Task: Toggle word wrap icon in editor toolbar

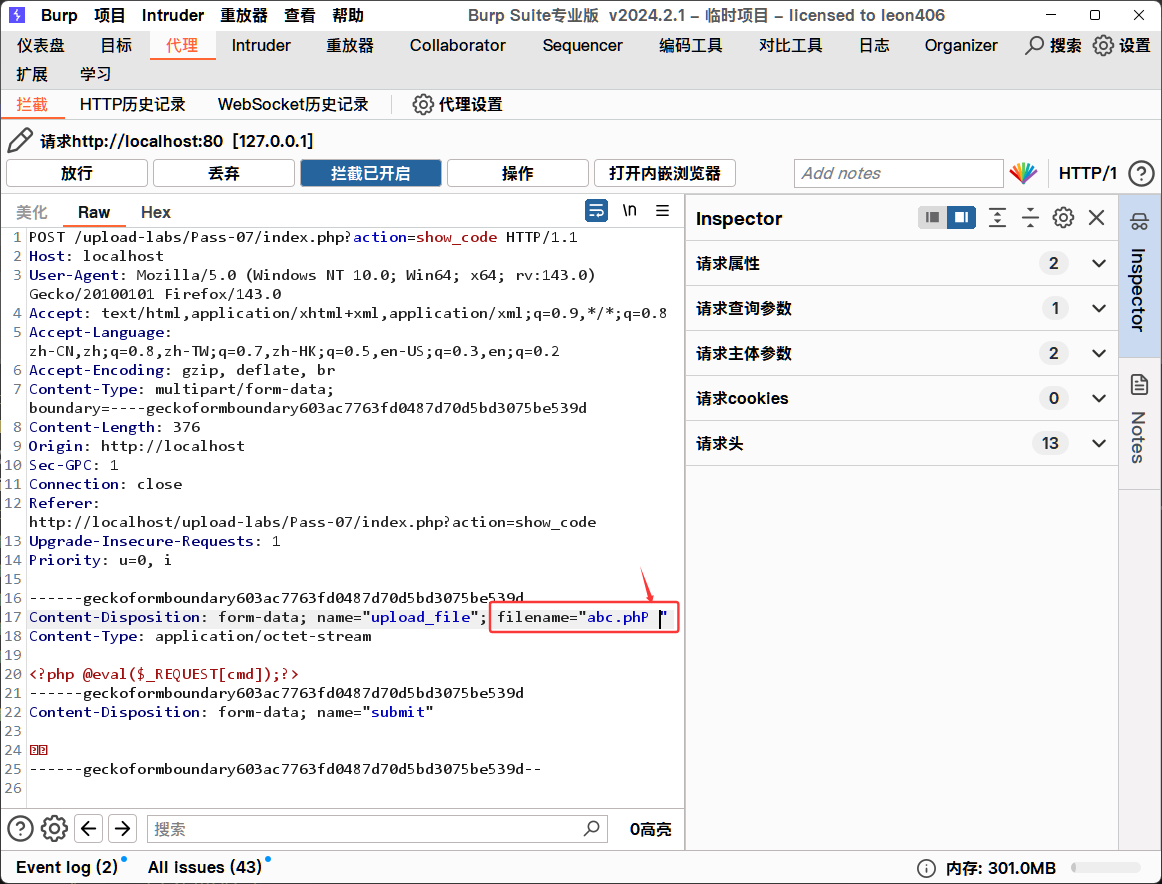Action: tap(596, 211)
